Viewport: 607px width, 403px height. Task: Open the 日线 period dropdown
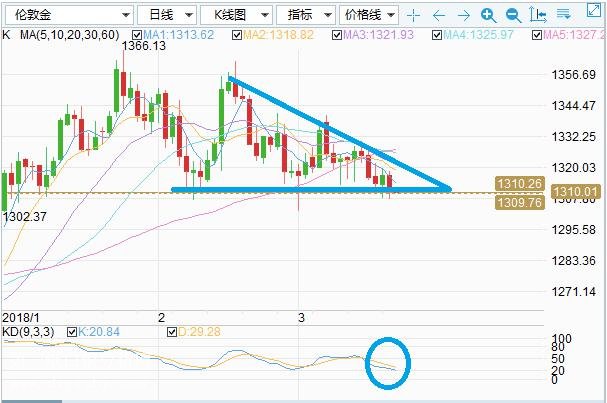click(167, 15)
